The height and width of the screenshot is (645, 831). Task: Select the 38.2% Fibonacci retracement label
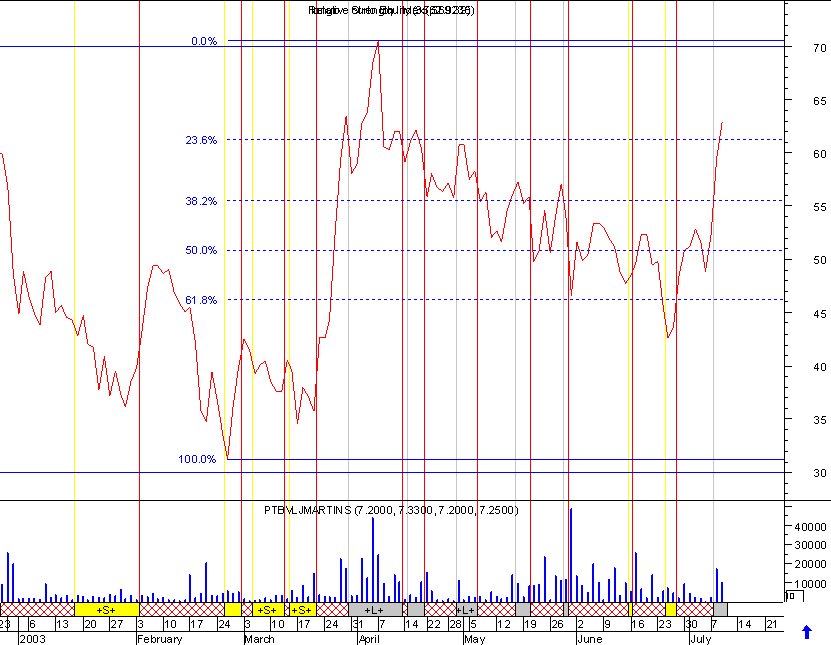pyautogui.click(x=201, y=201)
